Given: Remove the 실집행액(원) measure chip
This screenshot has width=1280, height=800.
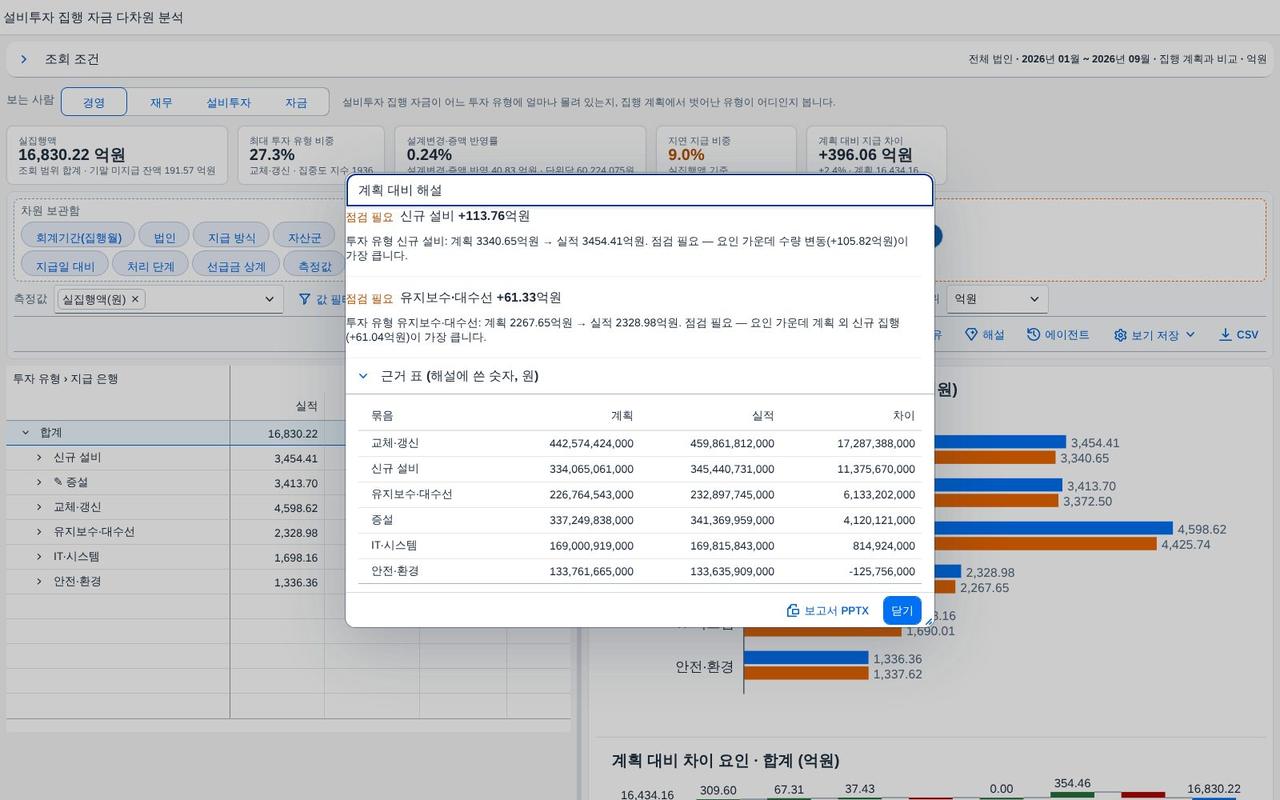Looking at the screenshot, I should pos(135,299).
